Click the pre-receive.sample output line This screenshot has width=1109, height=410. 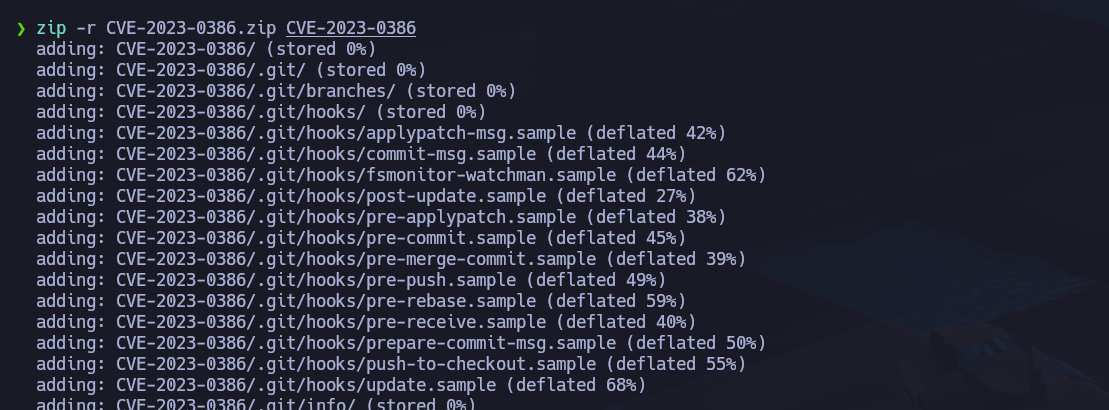pyautogui.click(x=365, y=322)
